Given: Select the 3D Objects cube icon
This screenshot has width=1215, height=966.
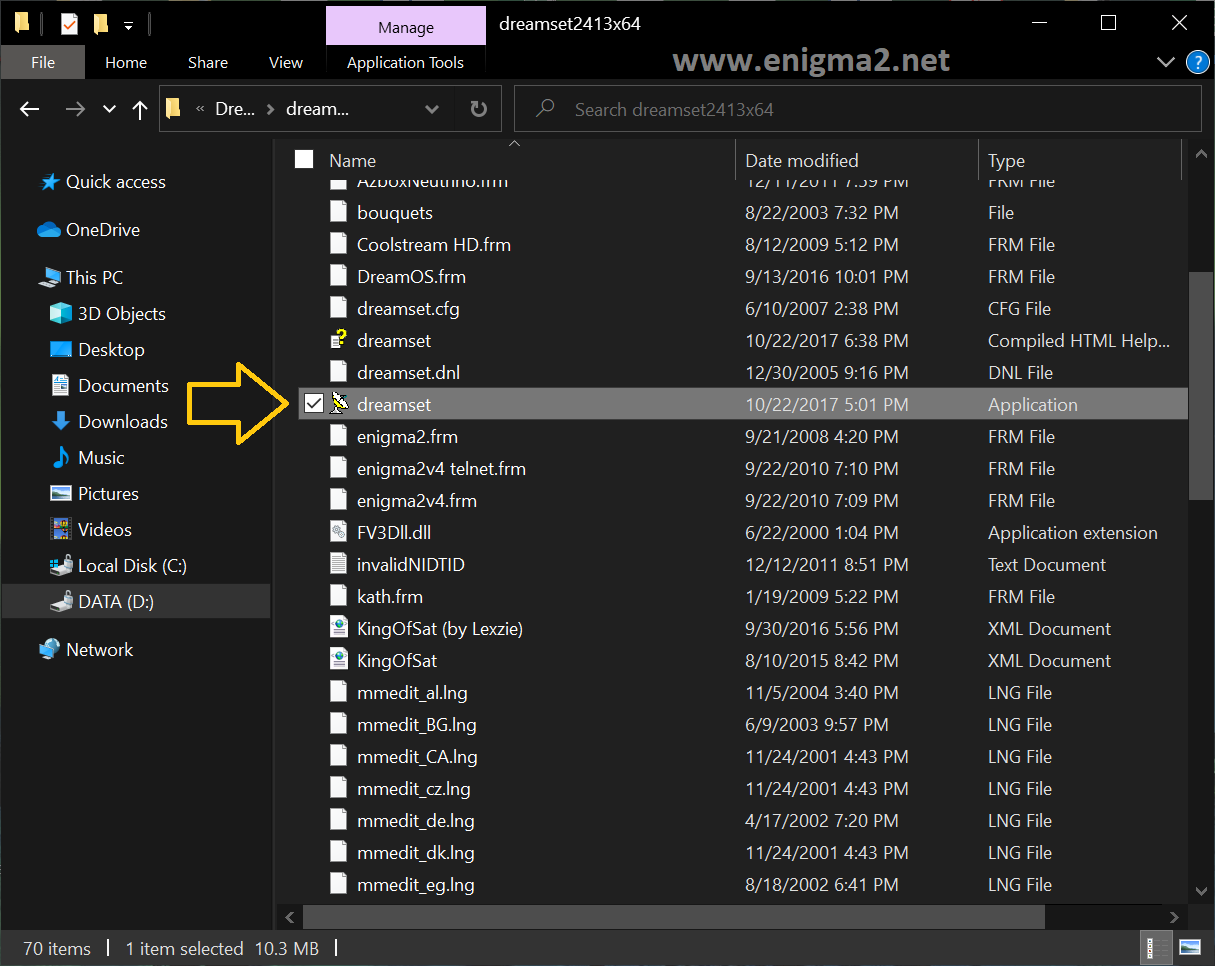Looking at the screenshot, I should point(61,314).
